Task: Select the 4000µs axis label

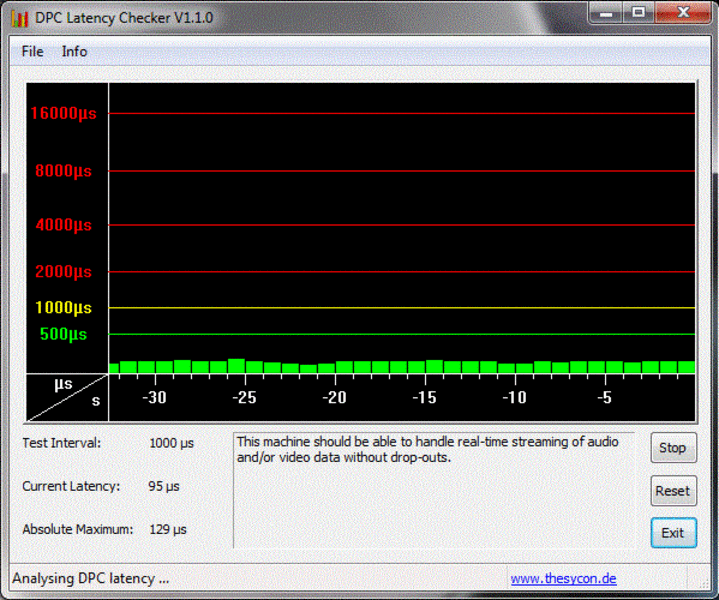Action: tap(63, 225)
